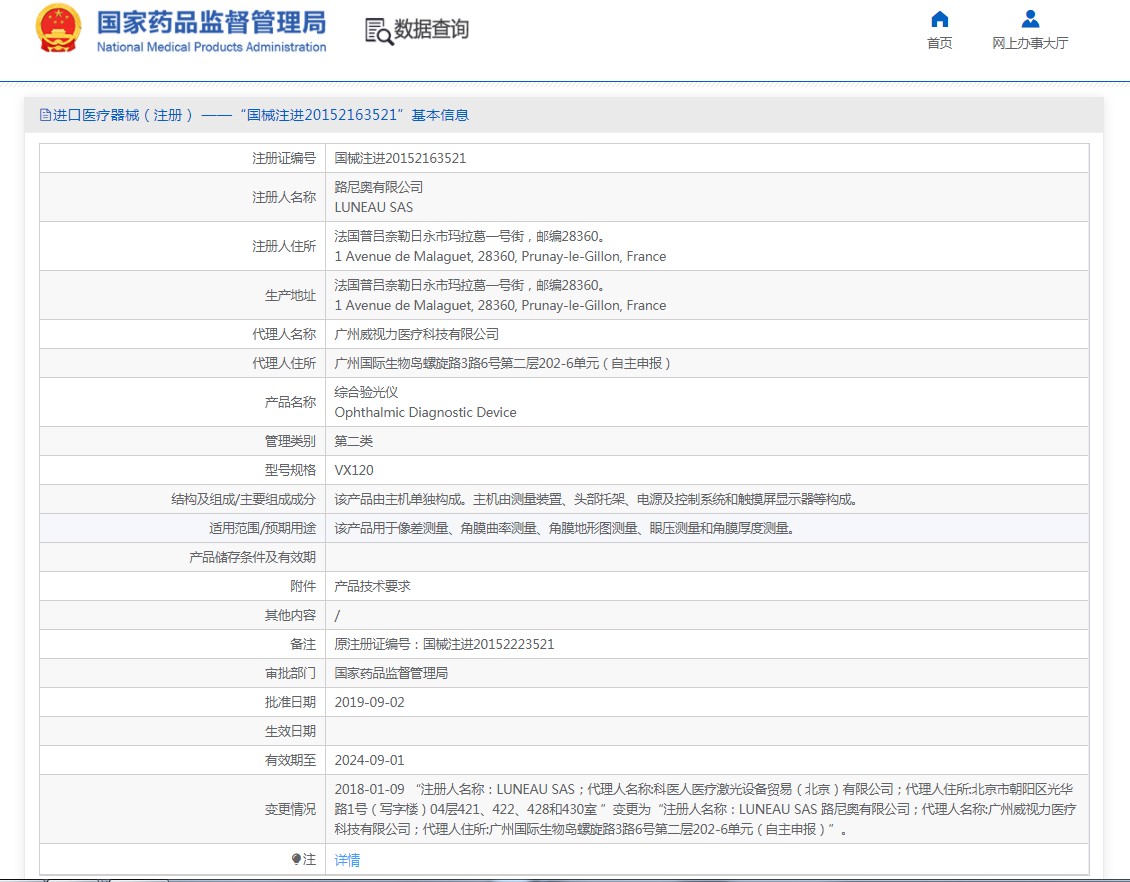Click the 管理类别 row label

(290, 441)
